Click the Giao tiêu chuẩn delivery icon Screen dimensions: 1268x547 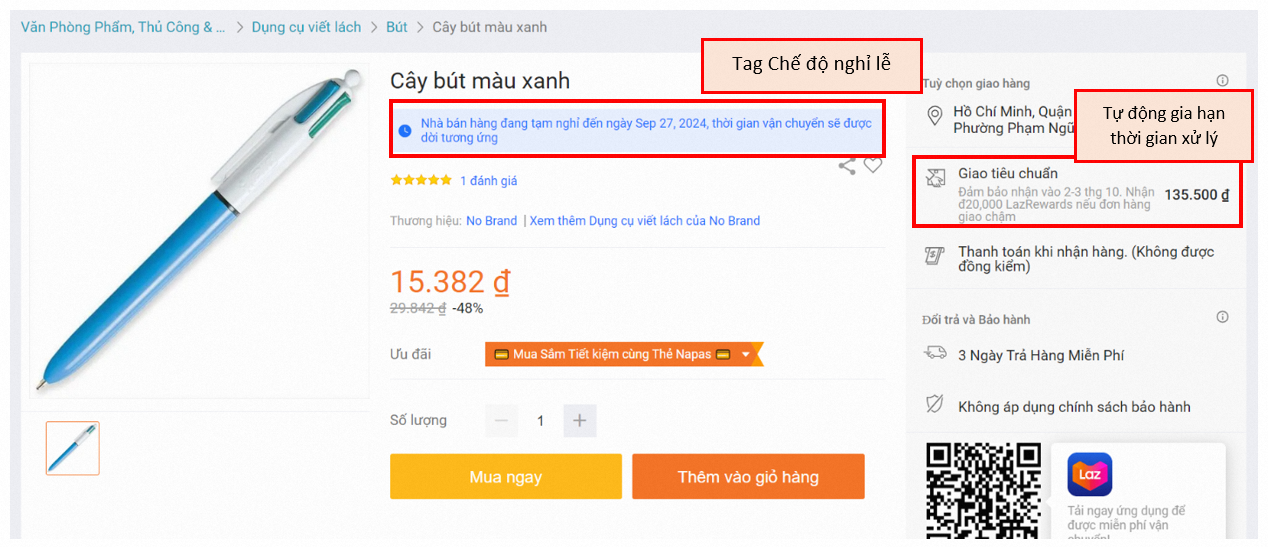[x=935, y=178]
